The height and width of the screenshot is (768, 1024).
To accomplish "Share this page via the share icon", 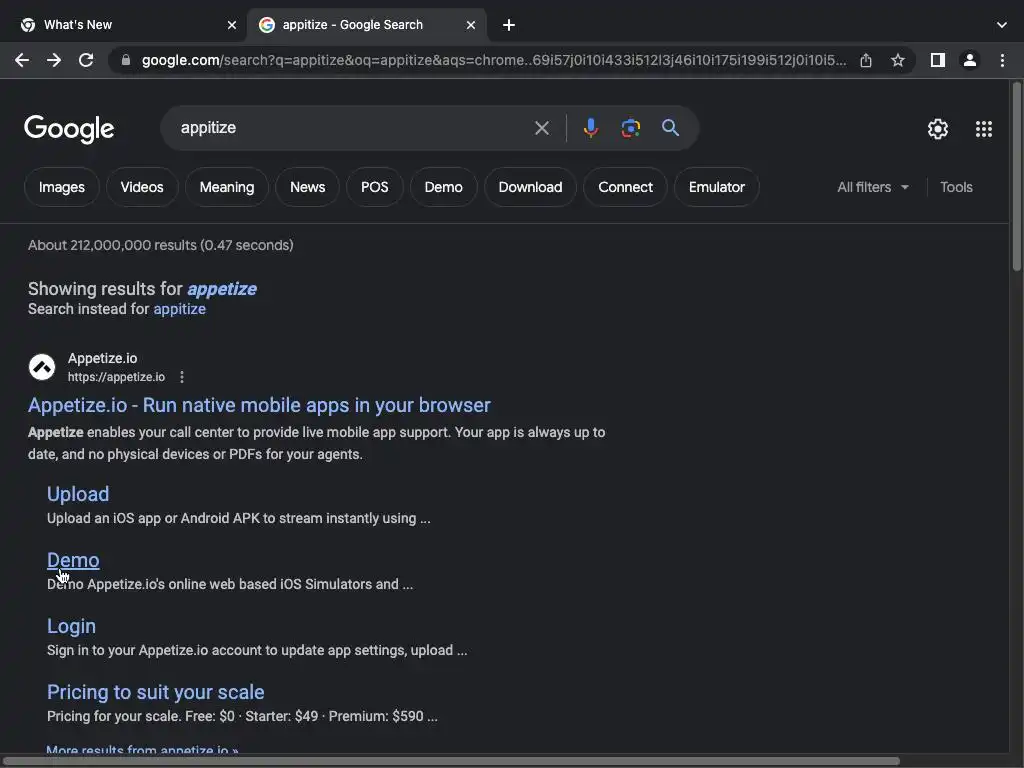I will click(866, 60).
